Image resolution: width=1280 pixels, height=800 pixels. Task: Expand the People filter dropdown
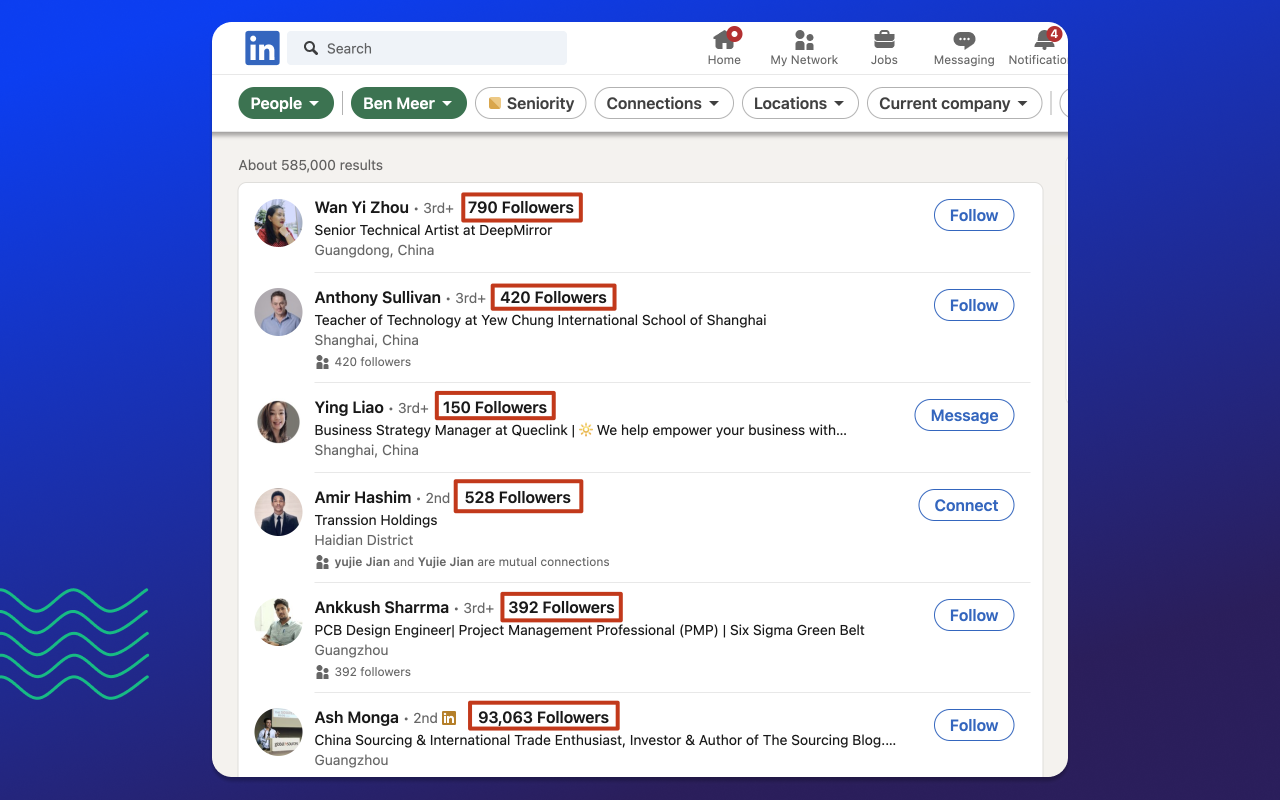coord(286,103)
